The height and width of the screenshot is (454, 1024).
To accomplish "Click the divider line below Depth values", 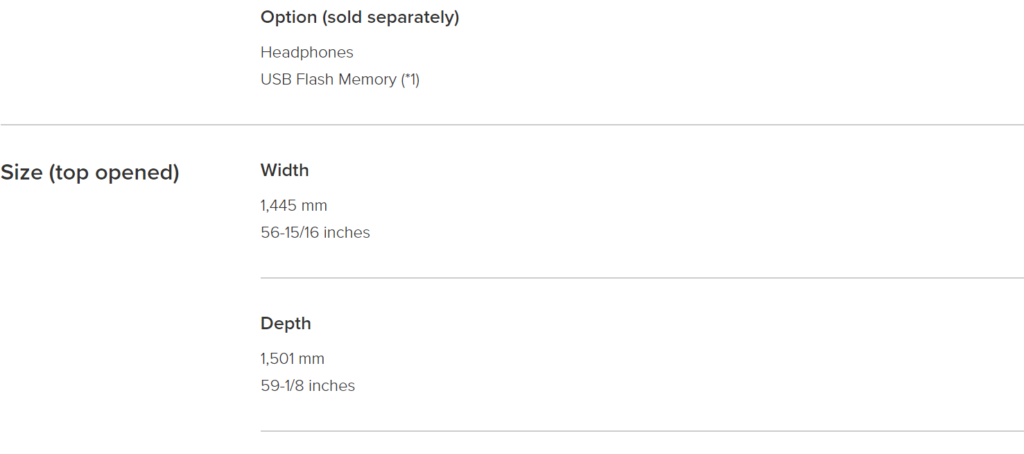I will coord(642,430).
